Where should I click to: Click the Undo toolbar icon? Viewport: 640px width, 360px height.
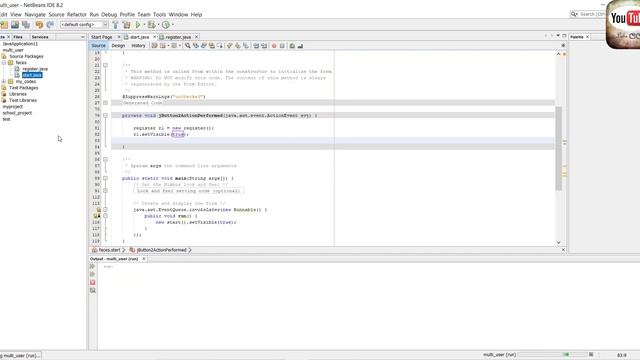click(39, 25)
